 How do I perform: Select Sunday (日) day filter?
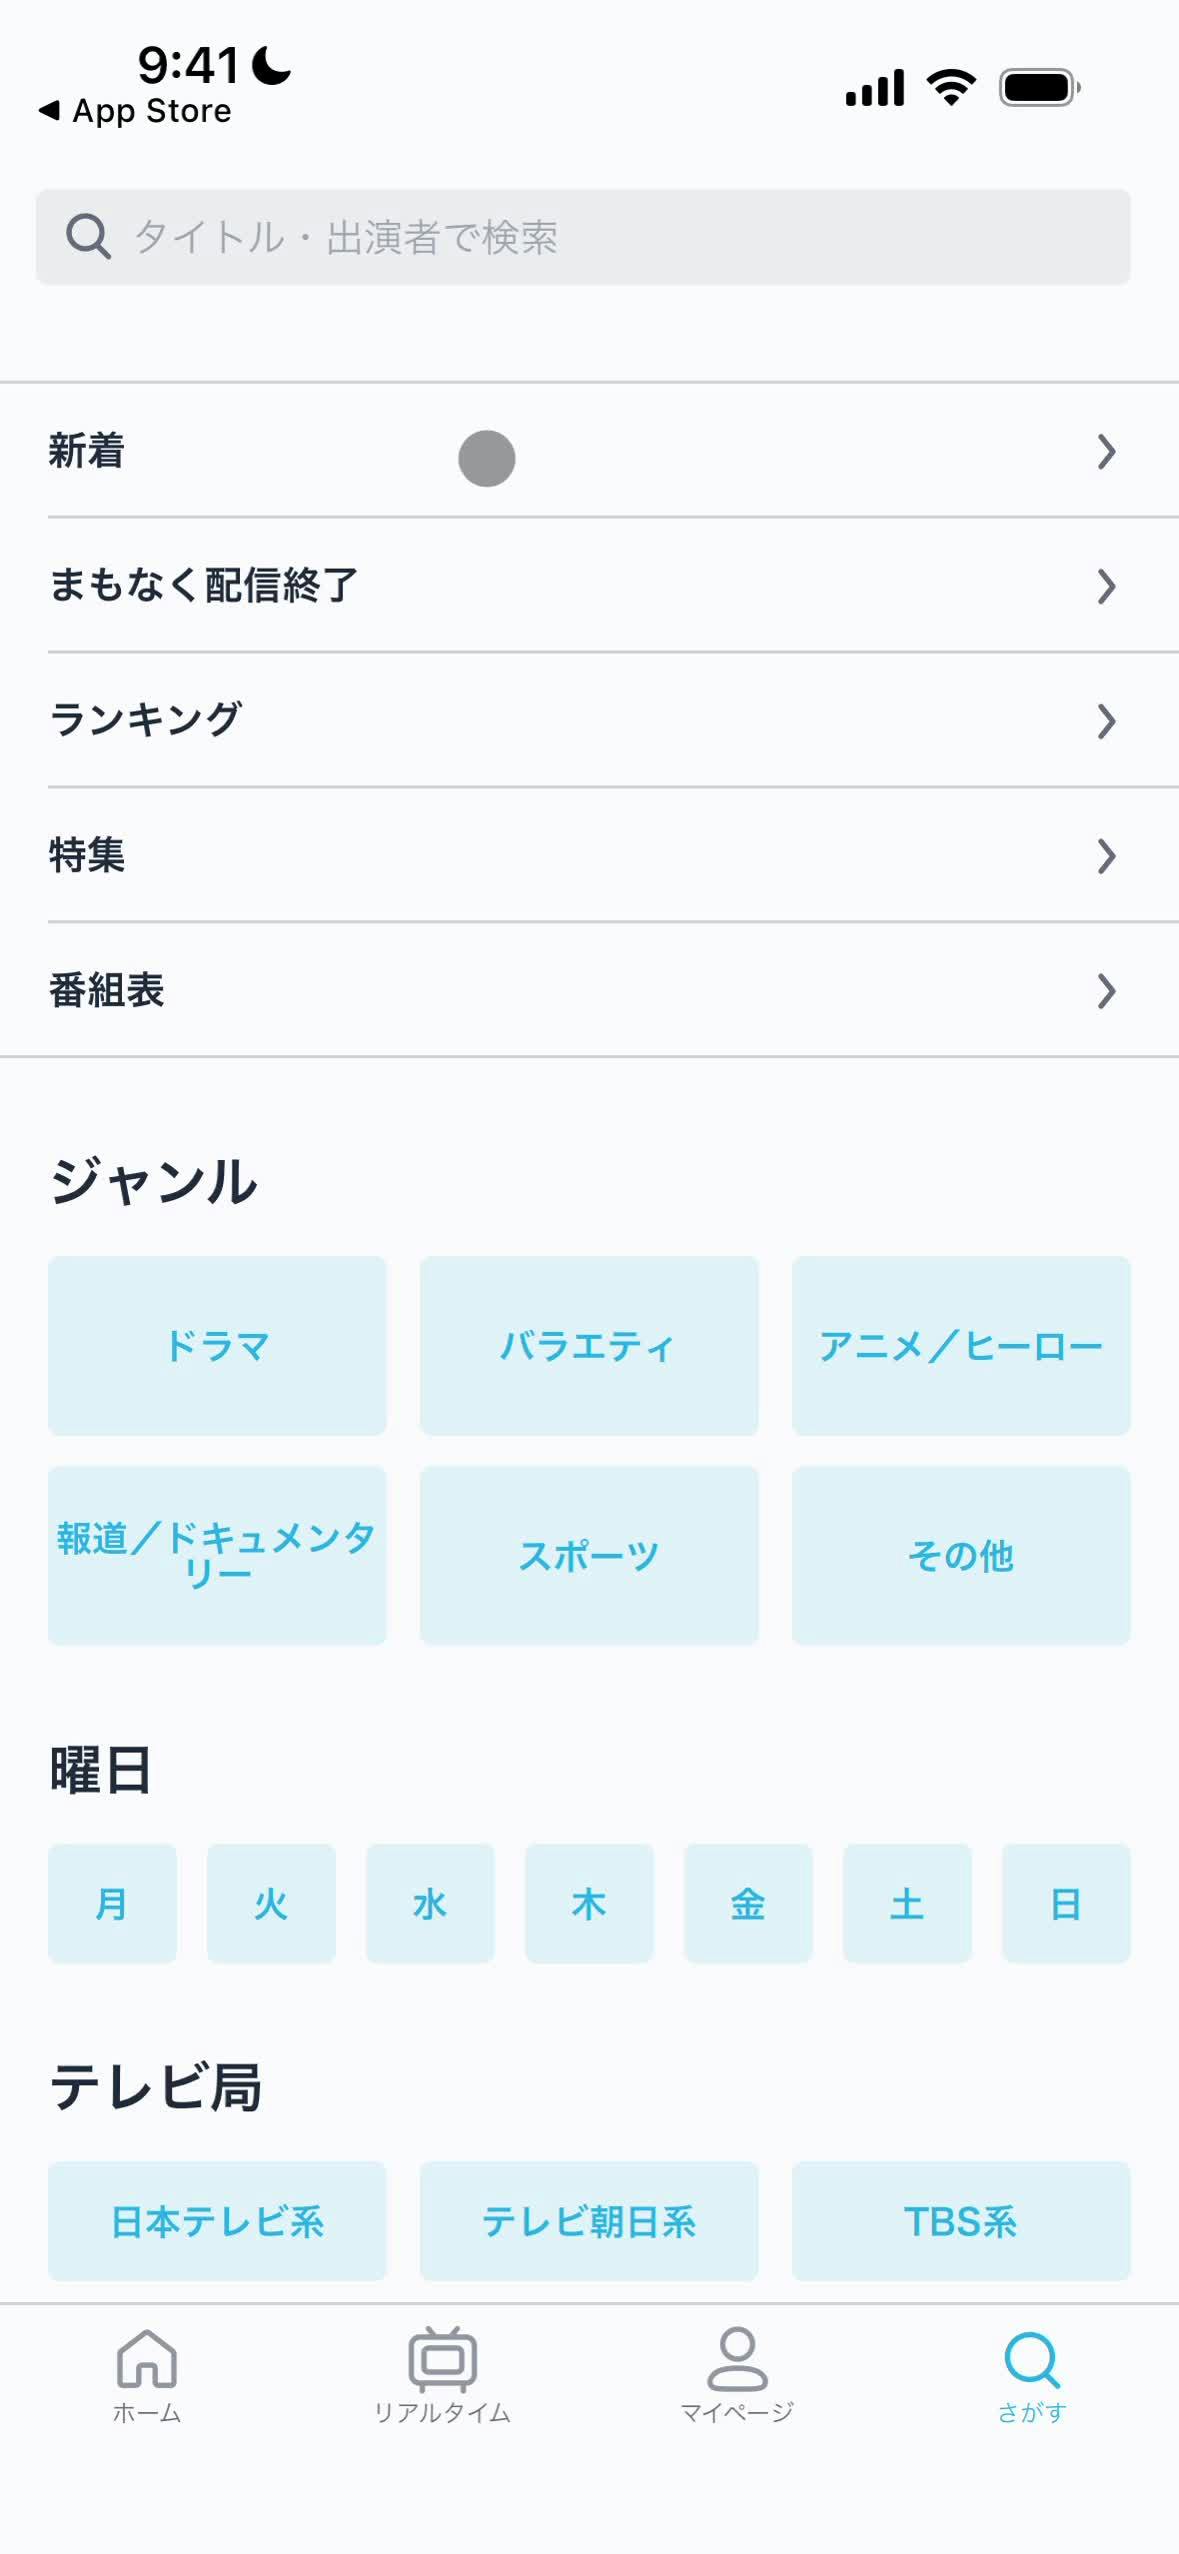1066,1903
